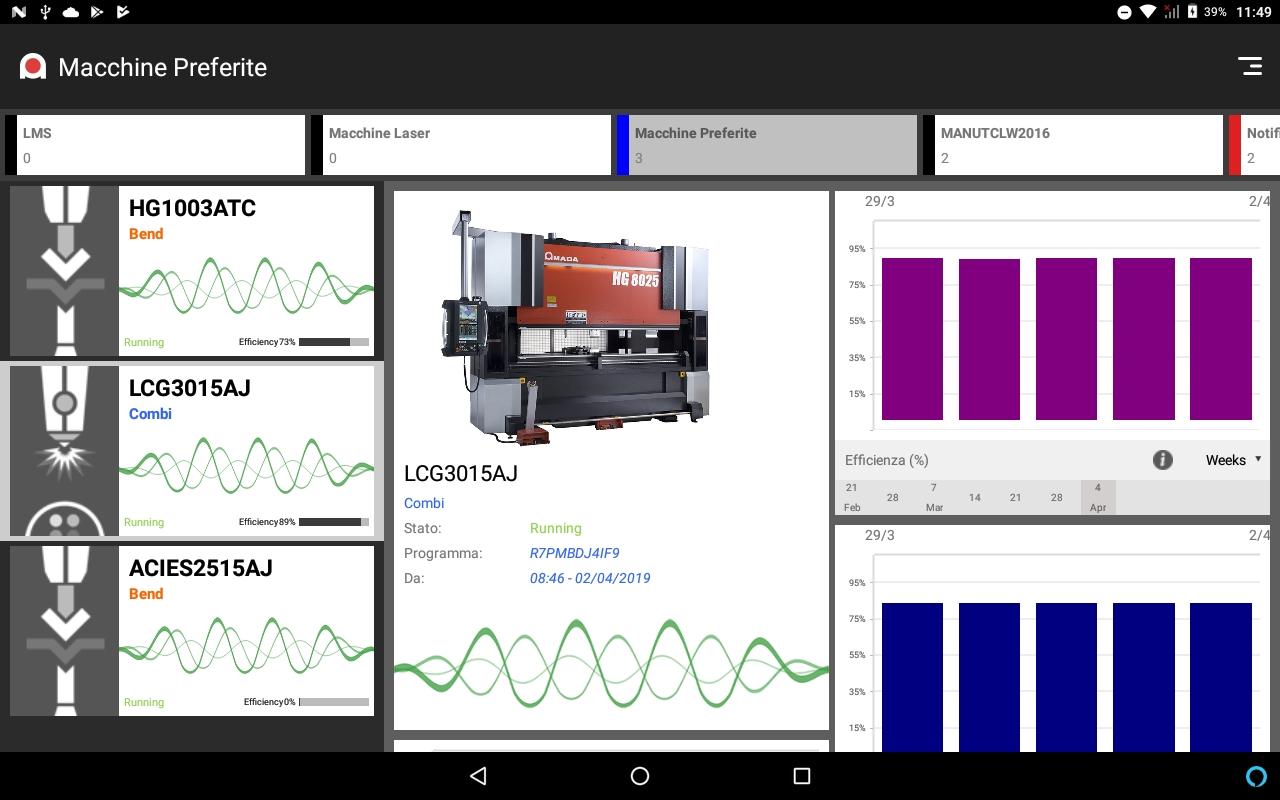Select the 14 week marker
1280x800 pixels.
(974, 497)
